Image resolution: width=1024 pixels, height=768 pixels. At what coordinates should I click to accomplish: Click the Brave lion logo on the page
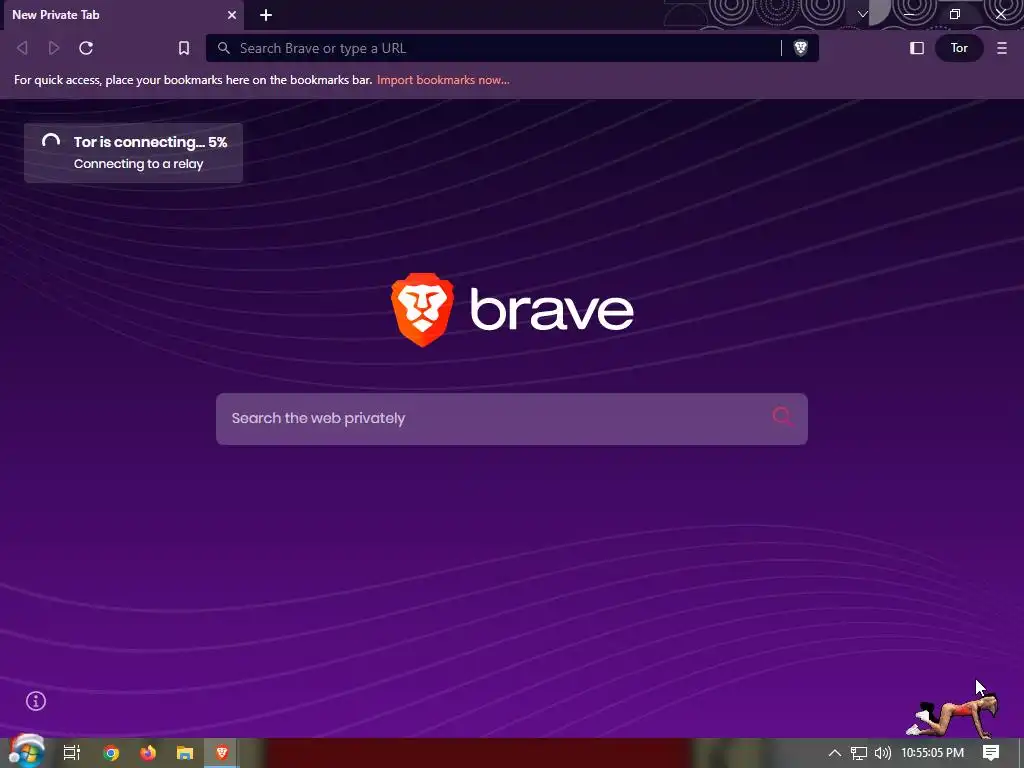tap(423, 310)
